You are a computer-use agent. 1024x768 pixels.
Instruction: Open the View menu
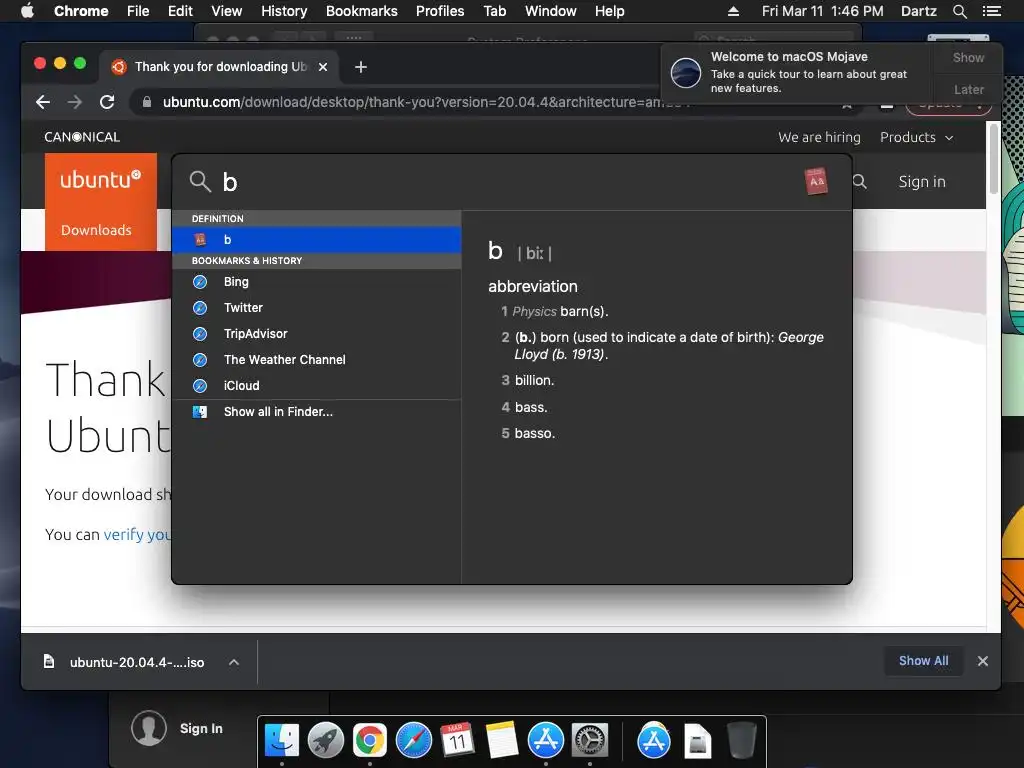tap(227, 11)
